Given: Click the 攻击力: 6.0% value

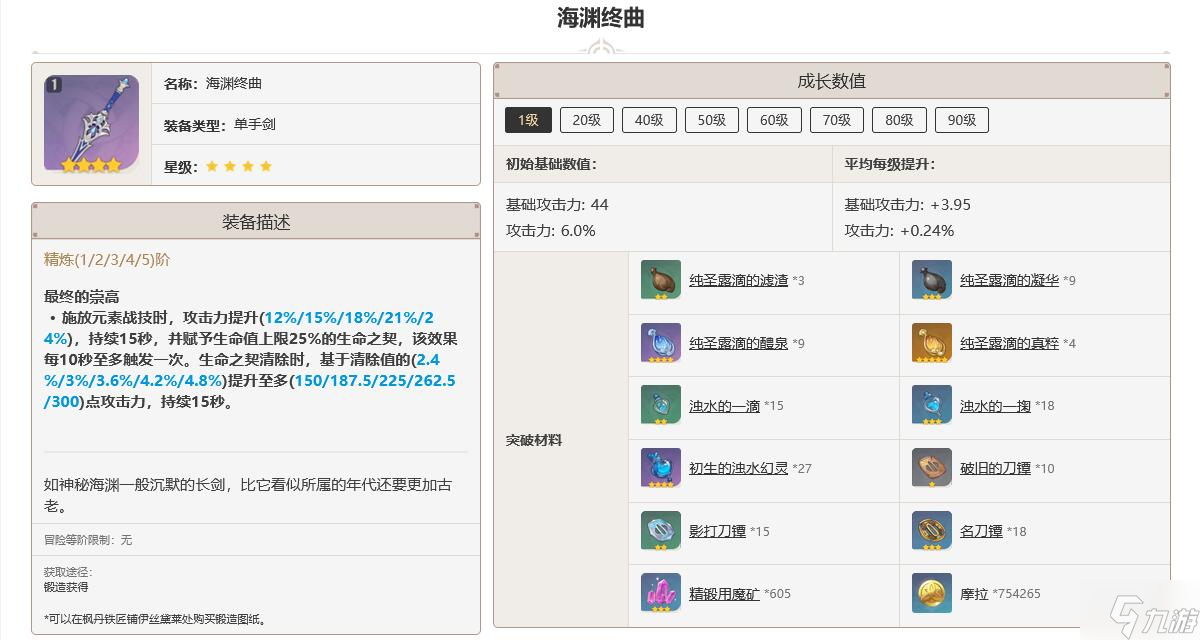Looking at the screenshot, I should [x=551, y=230].
